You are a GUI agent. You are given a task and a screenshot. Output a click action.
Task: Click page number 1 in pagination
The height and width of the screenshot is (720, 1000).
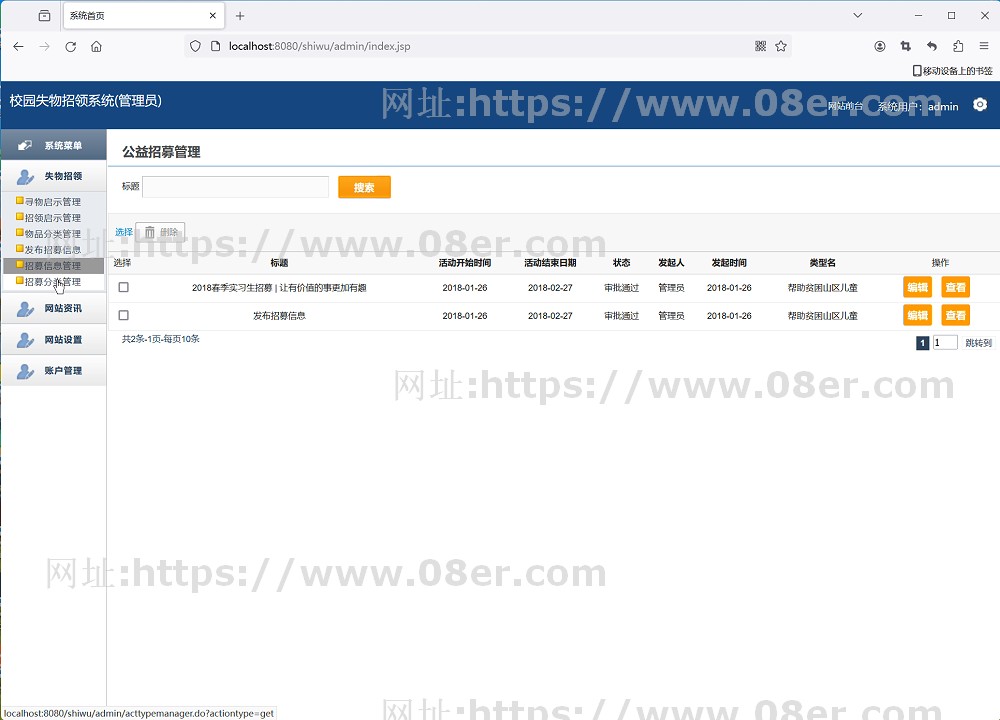point(922,343)
